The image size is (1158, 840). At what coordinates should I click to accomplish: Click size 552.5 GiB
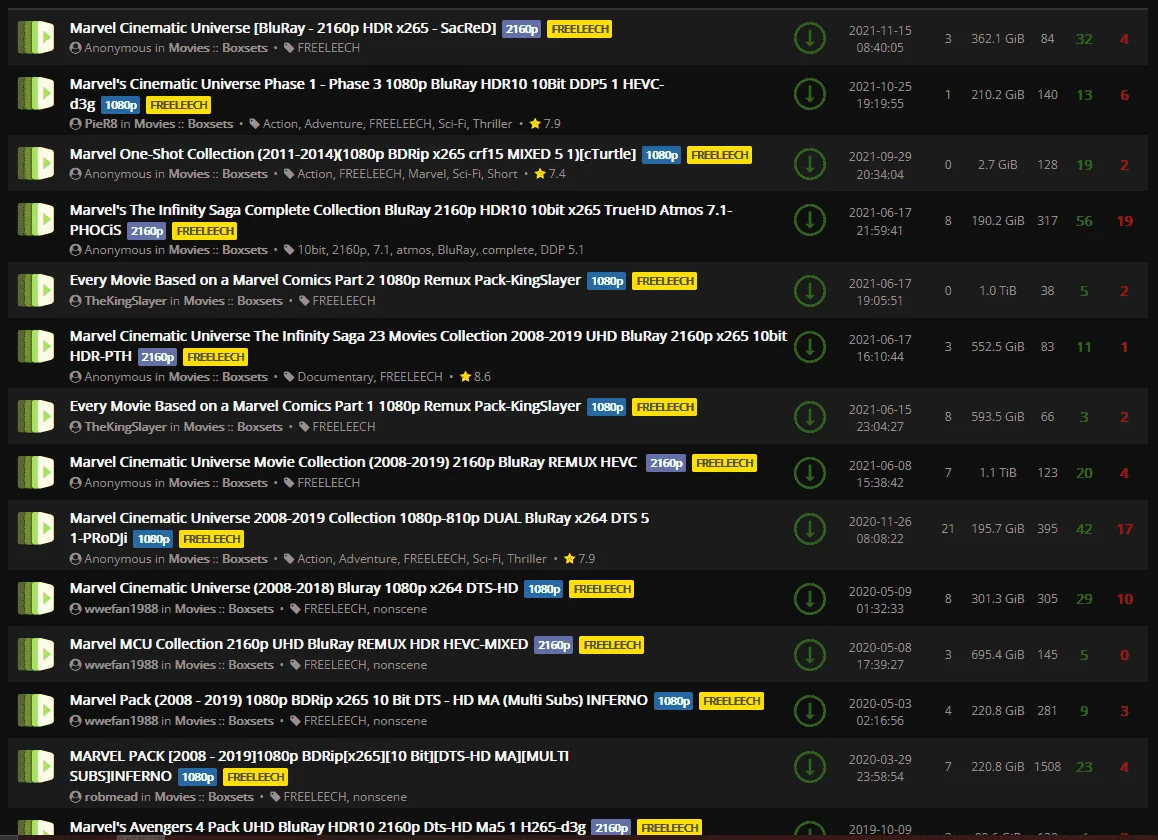pyautogui.click(x=998, y=346)
